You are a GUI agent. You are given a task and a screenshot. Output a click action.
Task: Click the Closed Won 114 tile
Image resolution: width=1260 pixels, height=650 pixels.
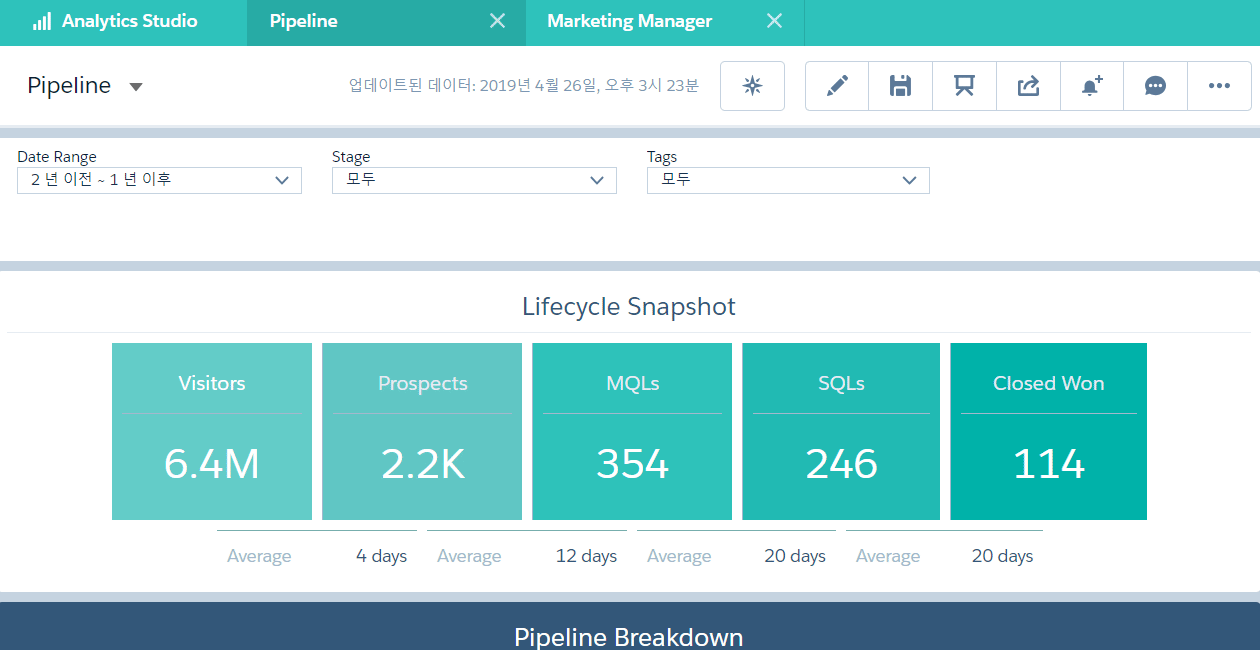point(1048,432)
